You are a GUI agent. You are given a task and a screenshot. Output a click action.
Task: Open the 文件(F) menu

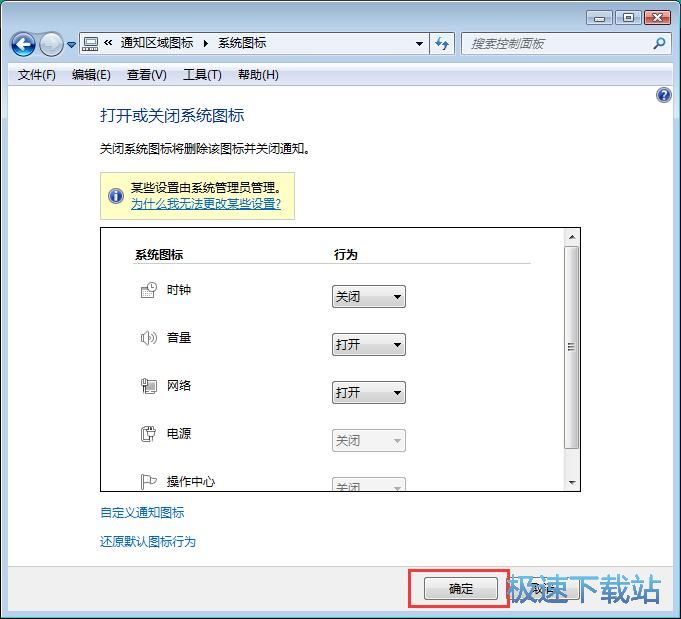(36, 75)
